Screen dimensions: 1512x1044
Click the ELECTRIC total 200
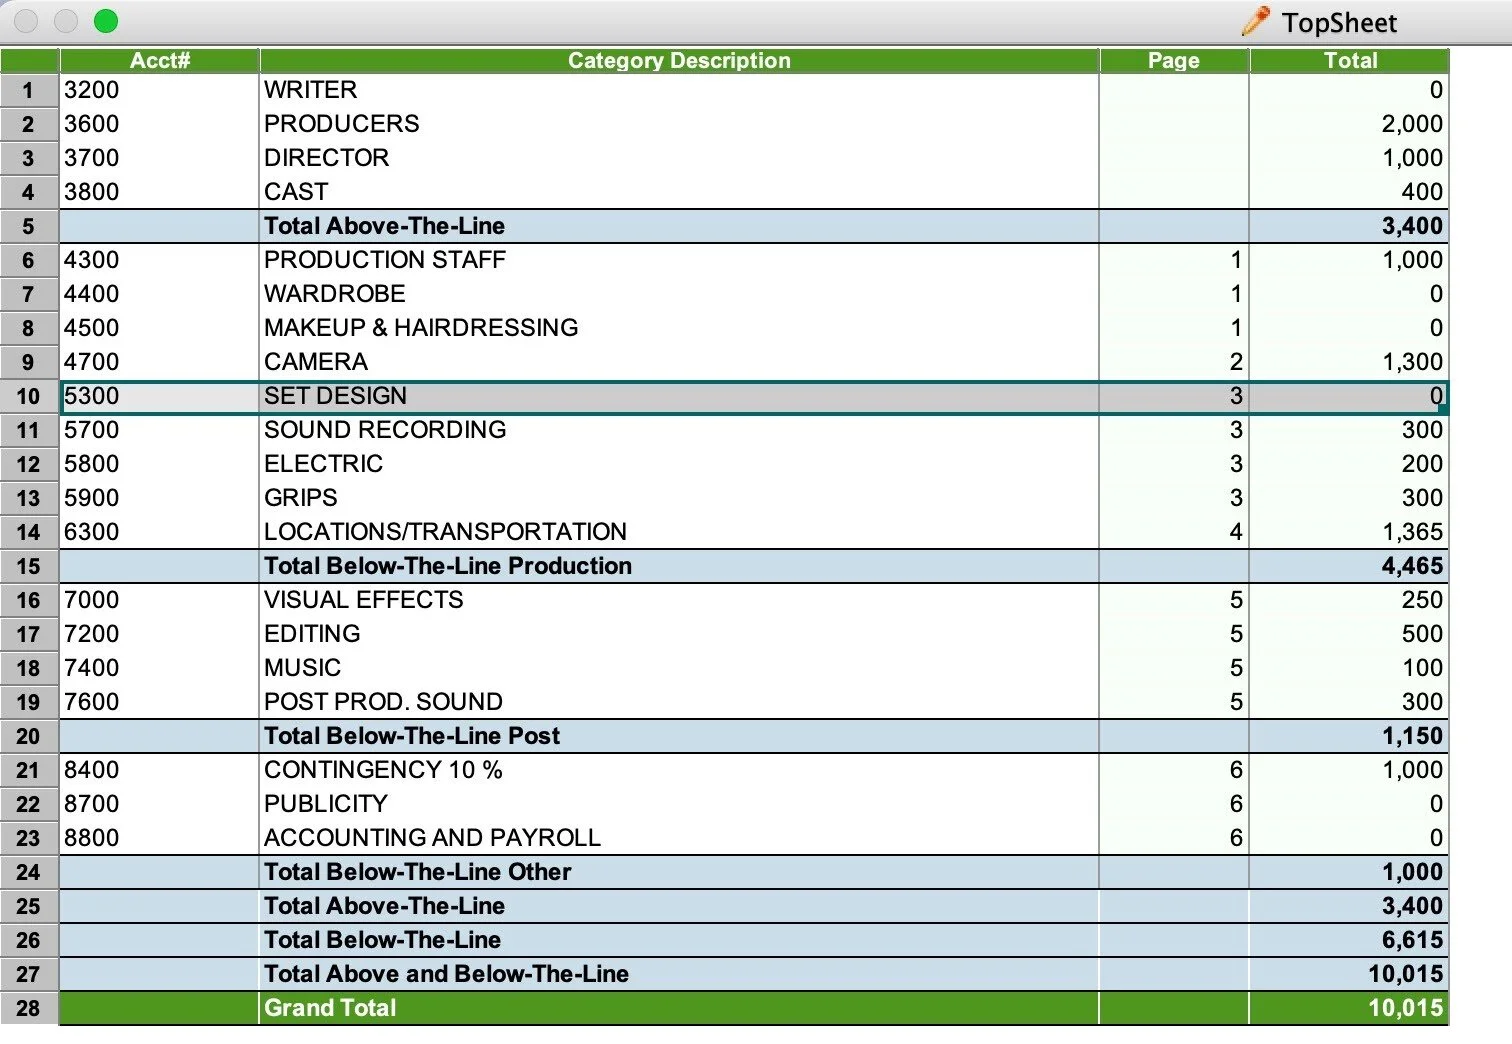[x=1349, y=464]
